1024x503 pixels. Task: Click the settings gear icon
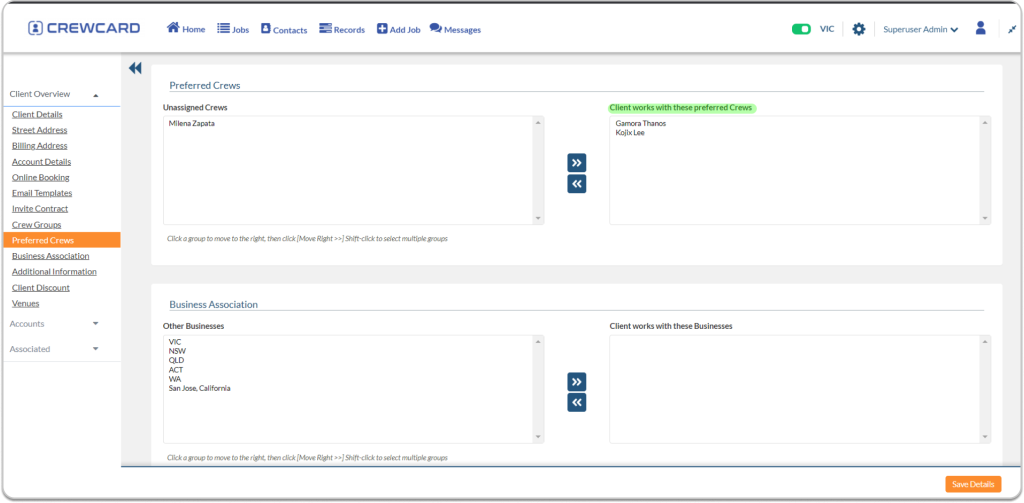pyautogui.click(x=858, y=29)
